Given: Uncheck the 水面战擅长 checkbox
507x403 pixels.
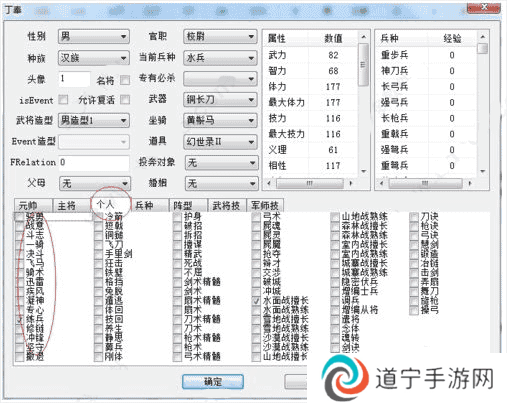Looking at the screenshot, I should tap(256, 301).
